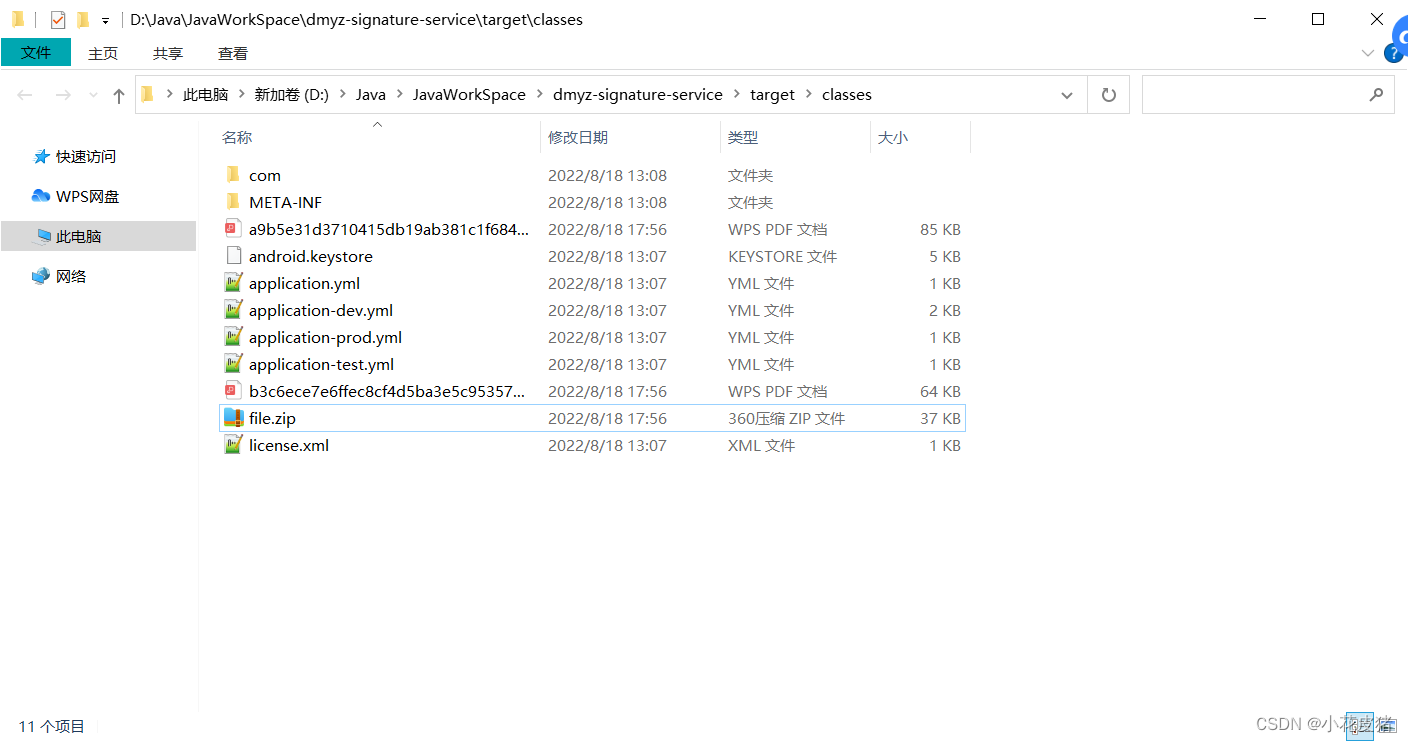Select the b3c6ece7 PDF file icon

coord(233,391)
